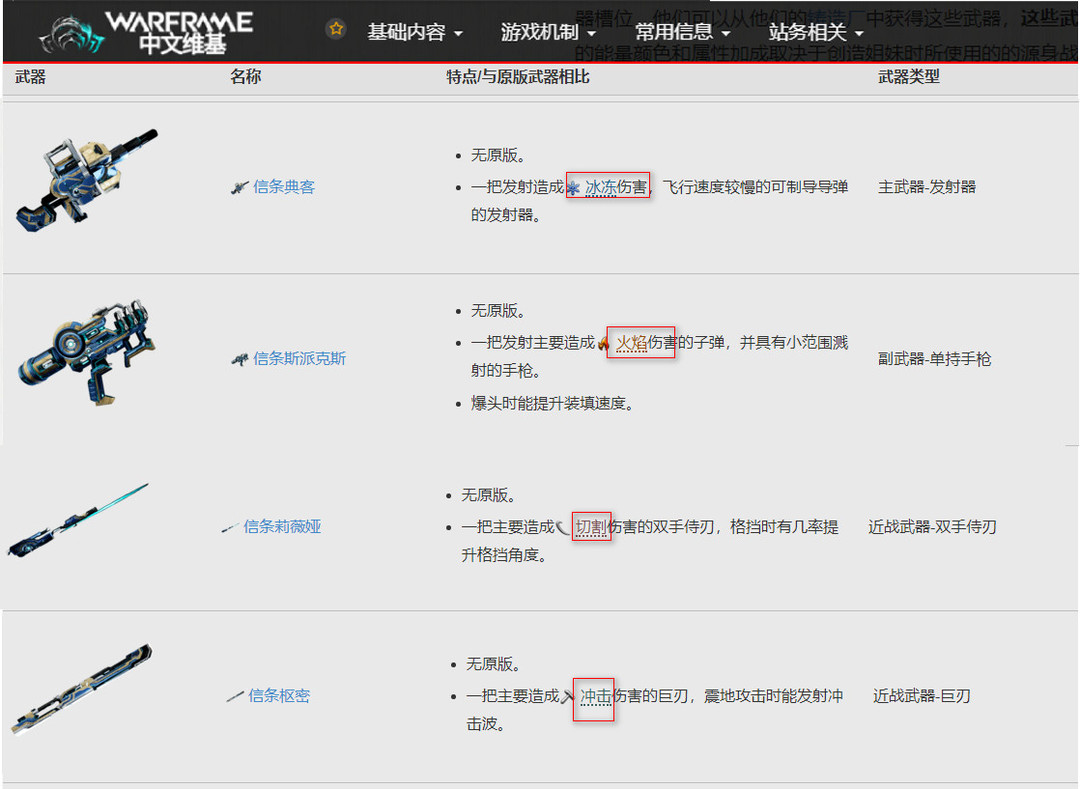Open the 游戏机制 dropdown menu
The height and width of the screenshot is (789, 1080).
[x=548, y=32]
